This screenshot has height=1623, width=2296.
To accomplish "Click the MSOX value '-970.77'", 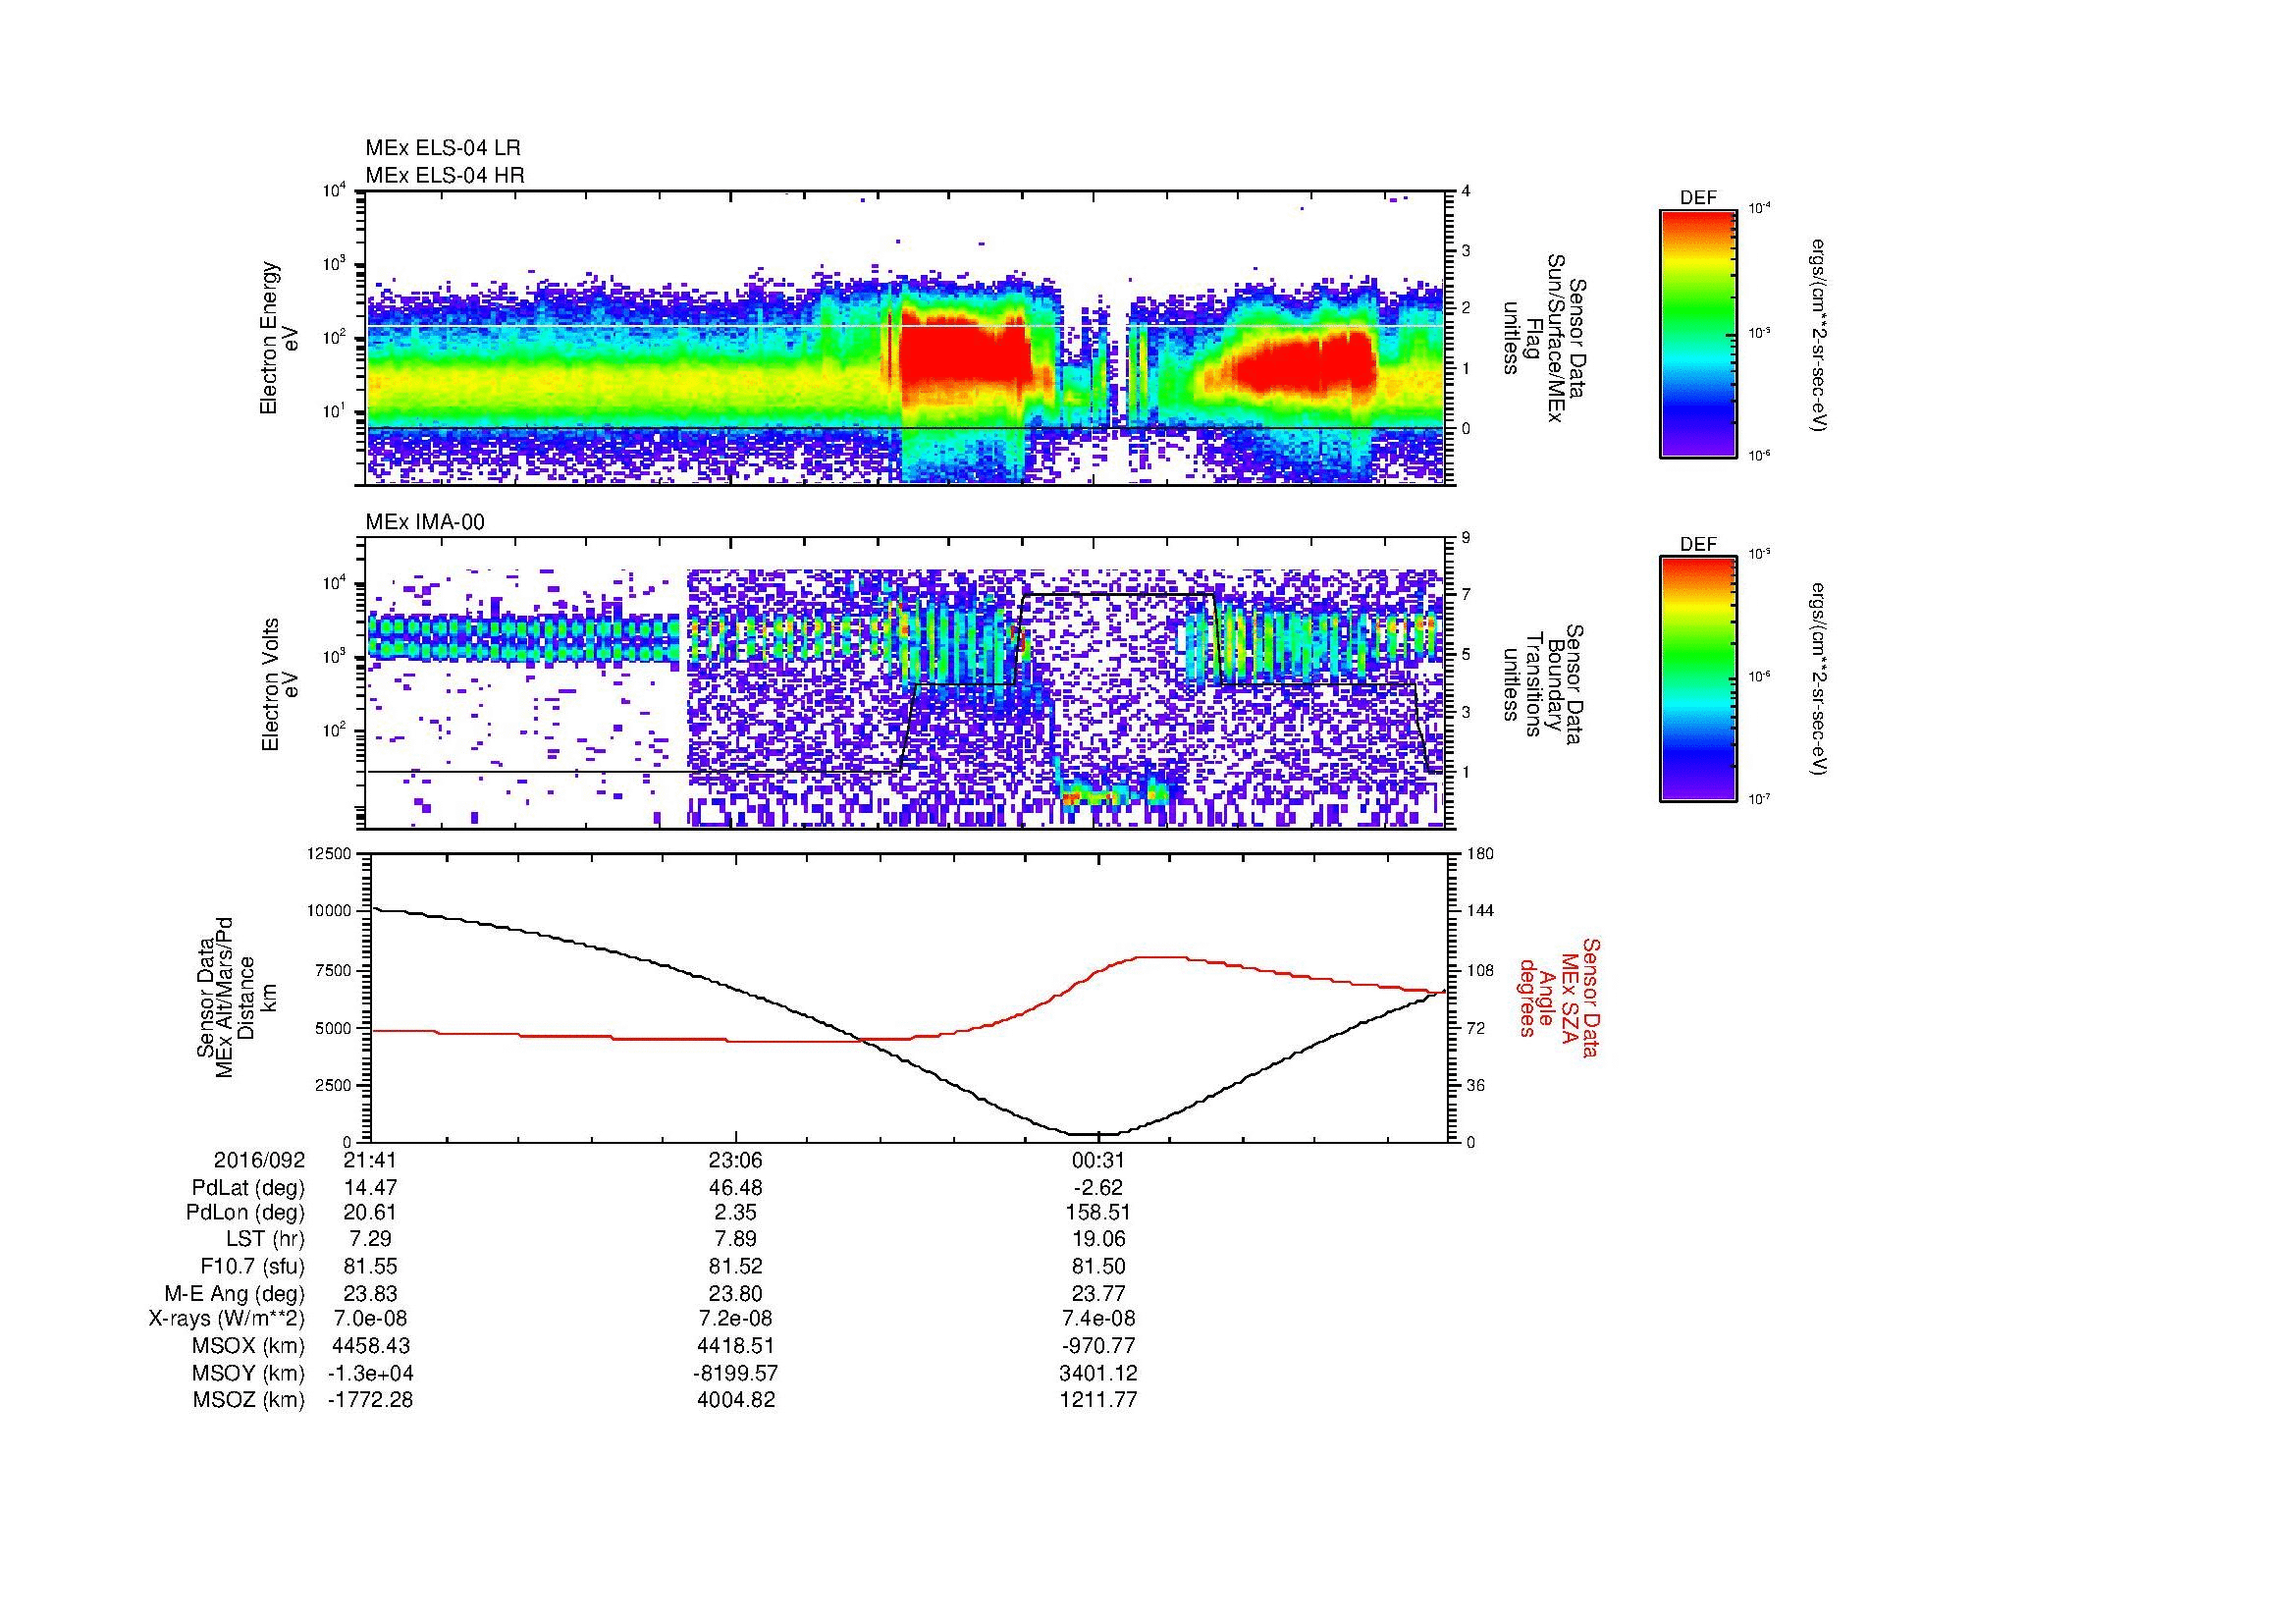I will click(x=1098, y=1346).
